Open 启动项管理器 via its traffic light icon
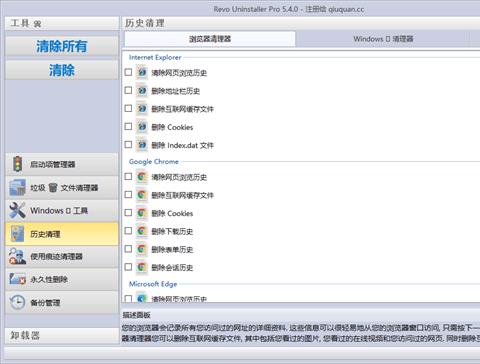The height and width of the screenshot is (364, 480). [x=17, y=164]
